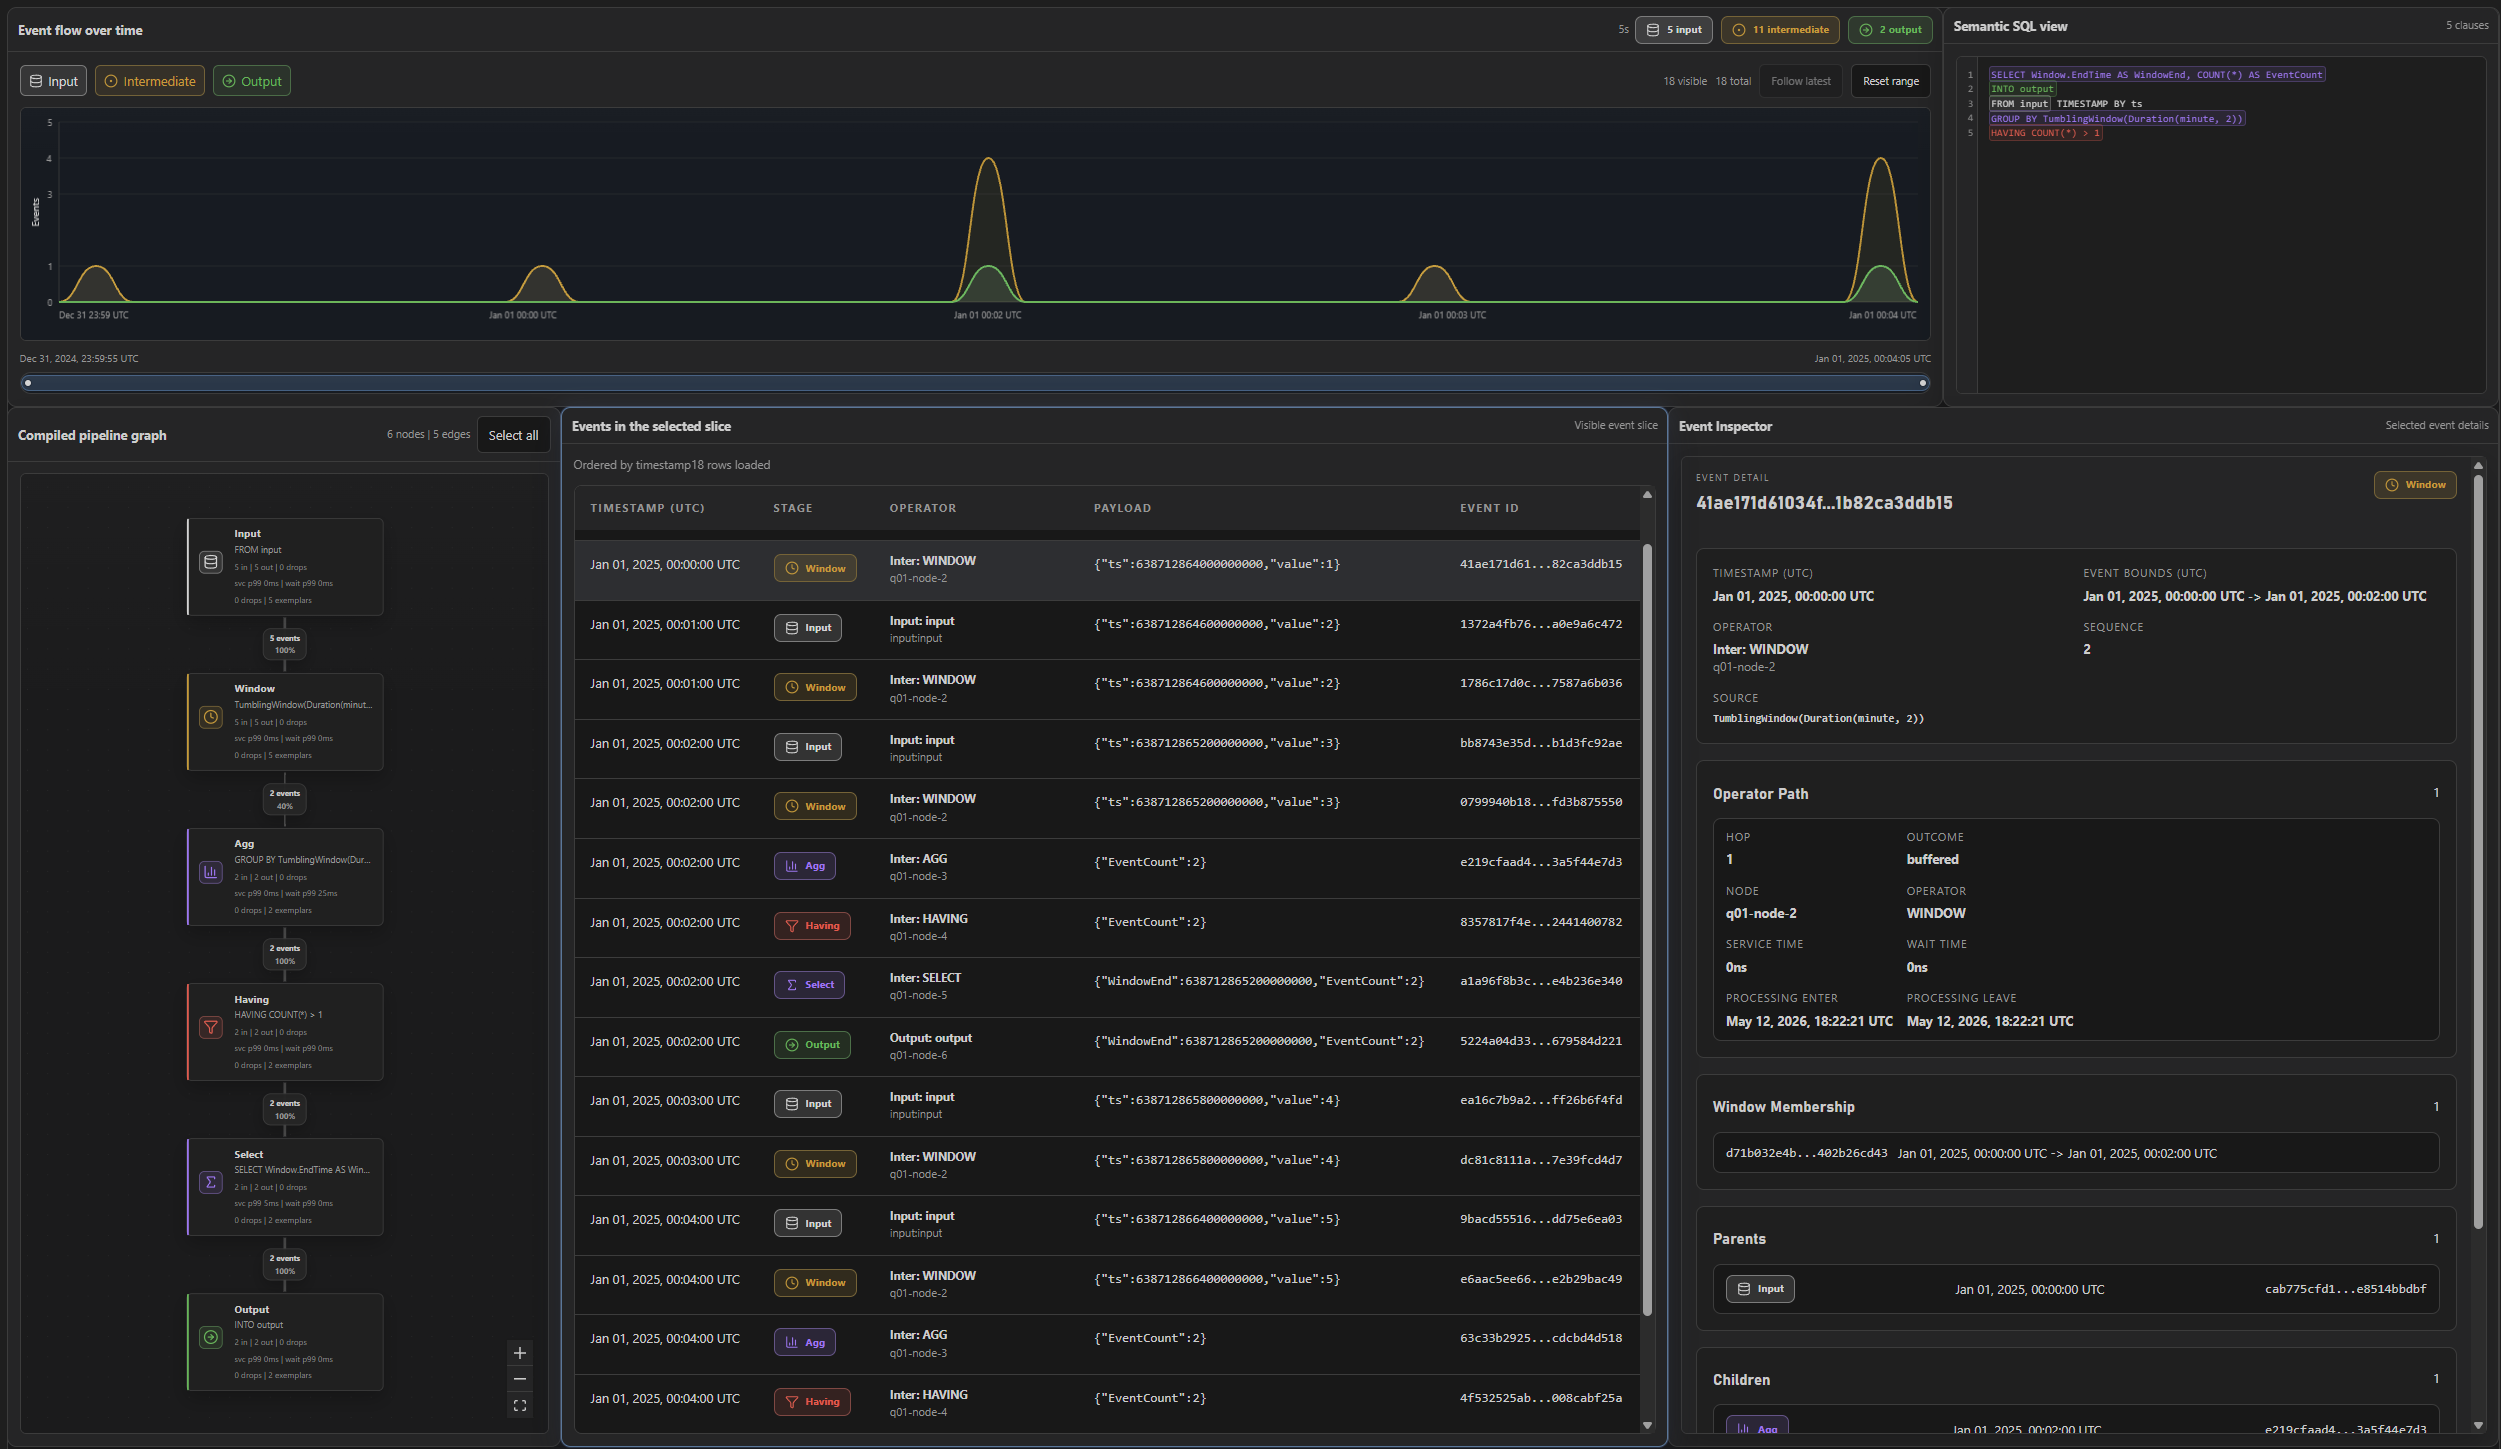Click Parents section header
This screenshot has width=2501, height=1449.
click(x=1739, y=1239)
